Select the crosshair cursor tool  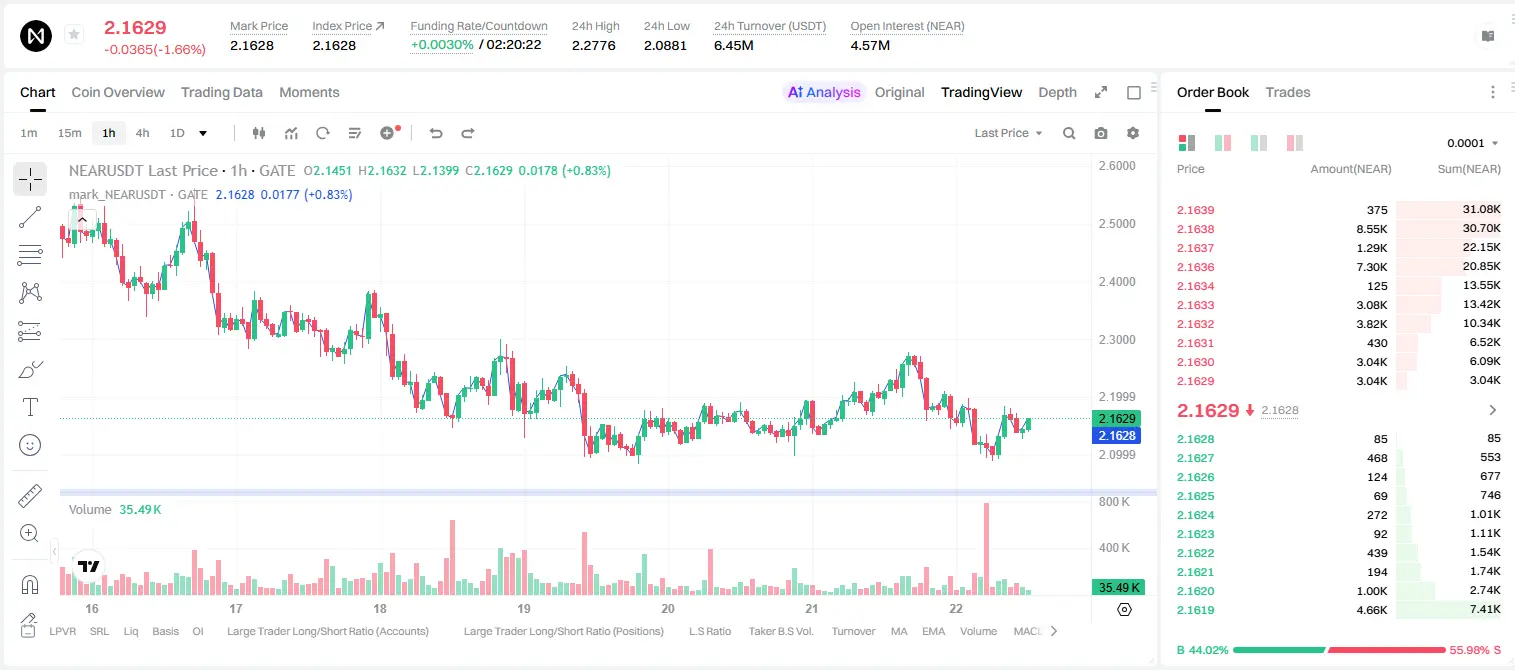pos(30,179)
